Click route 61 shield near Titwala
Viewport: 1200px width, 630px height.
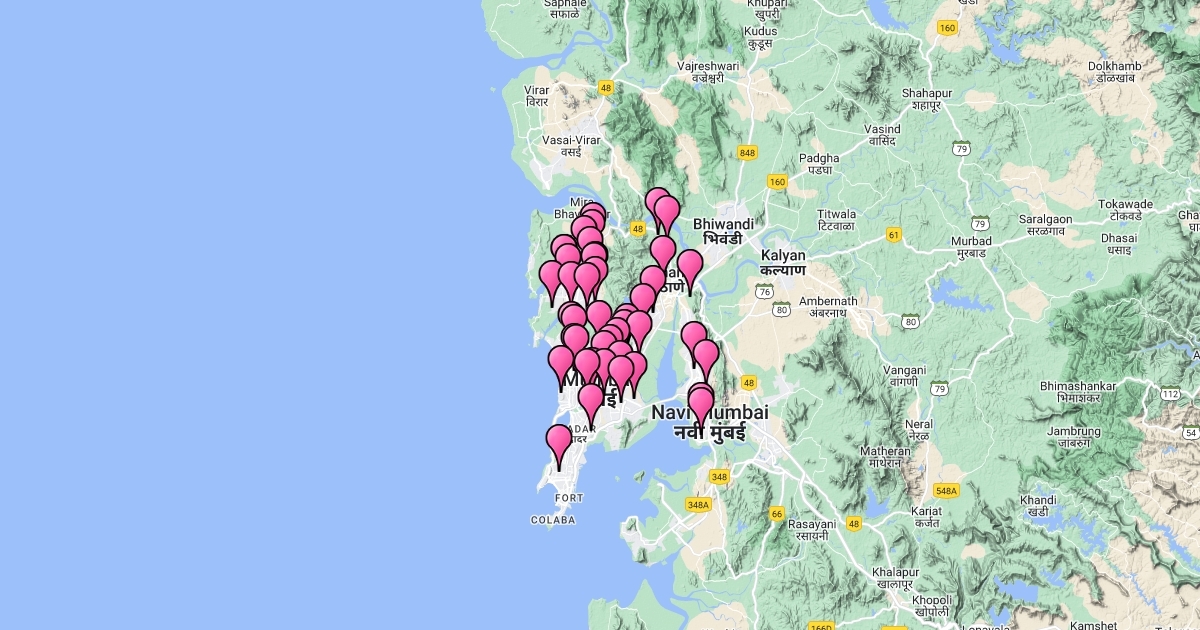894,235
